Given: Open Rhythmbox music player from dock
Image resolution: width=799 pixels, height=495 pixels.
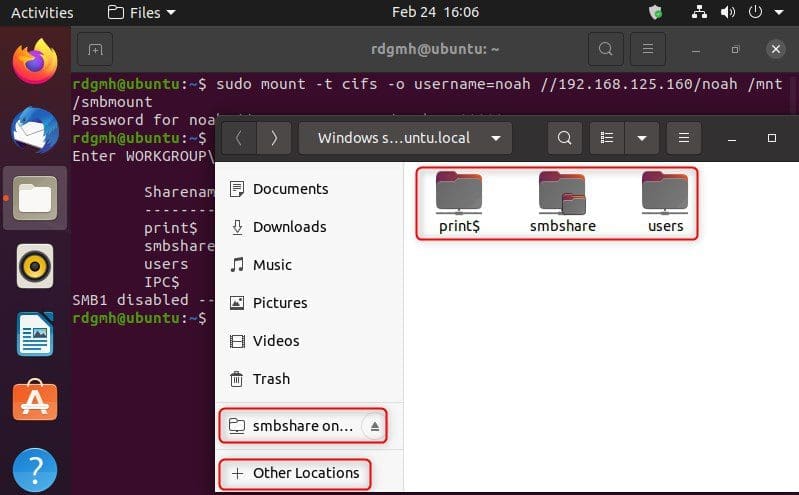Looking at the screenshot, I should [35, 267].
